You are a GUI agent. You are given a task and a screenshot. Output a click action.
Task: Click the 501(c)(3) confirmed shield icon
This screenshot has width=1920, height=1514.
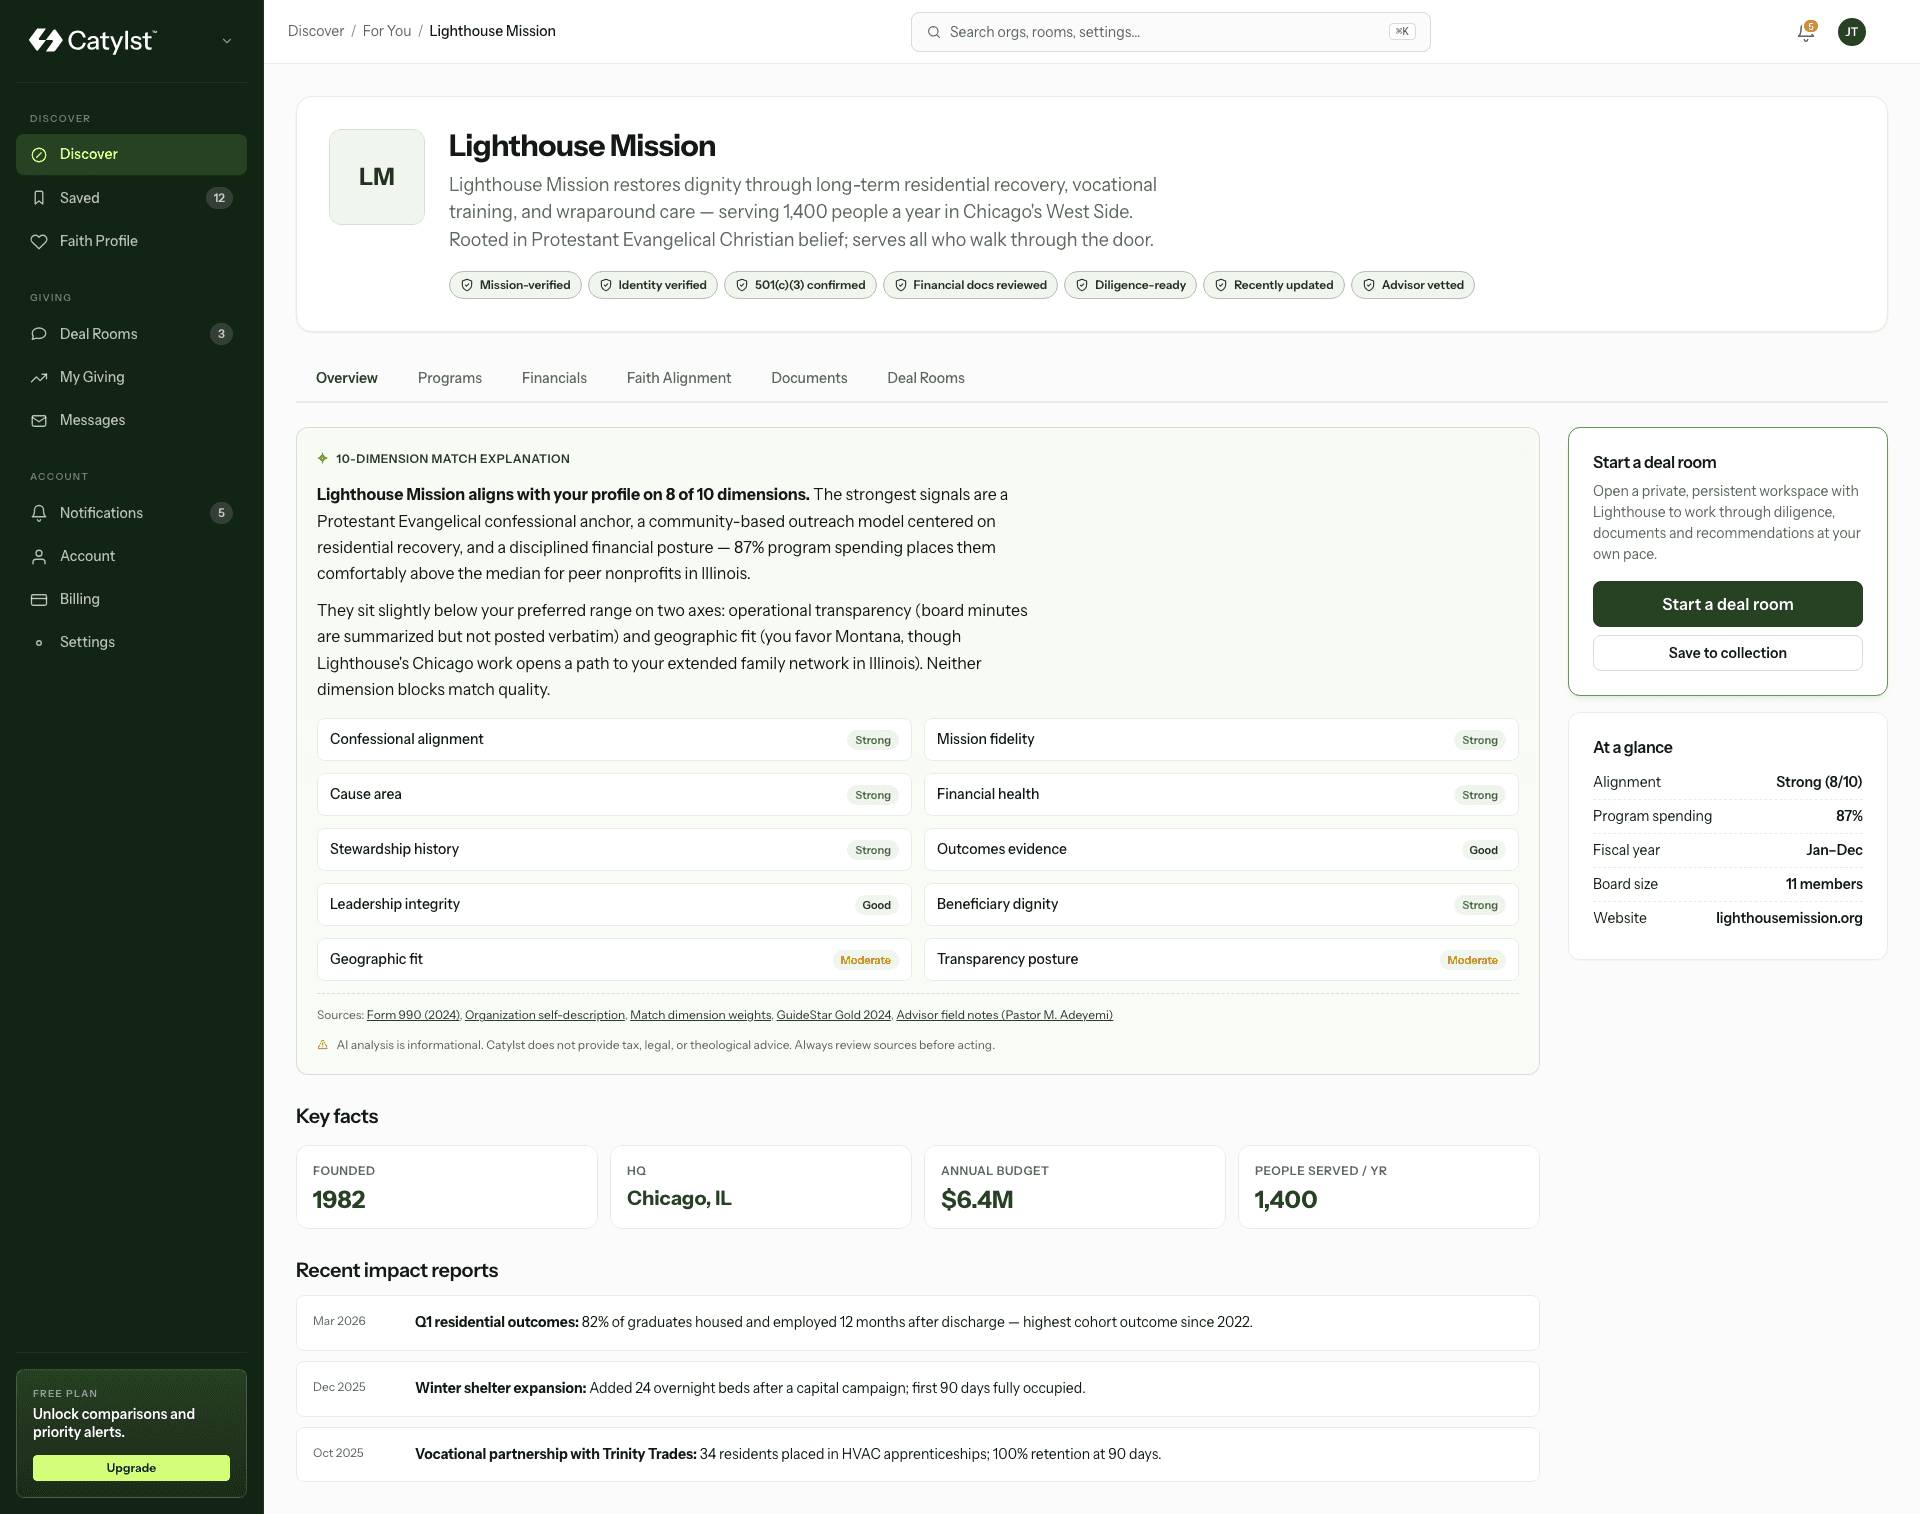[742, 285]
